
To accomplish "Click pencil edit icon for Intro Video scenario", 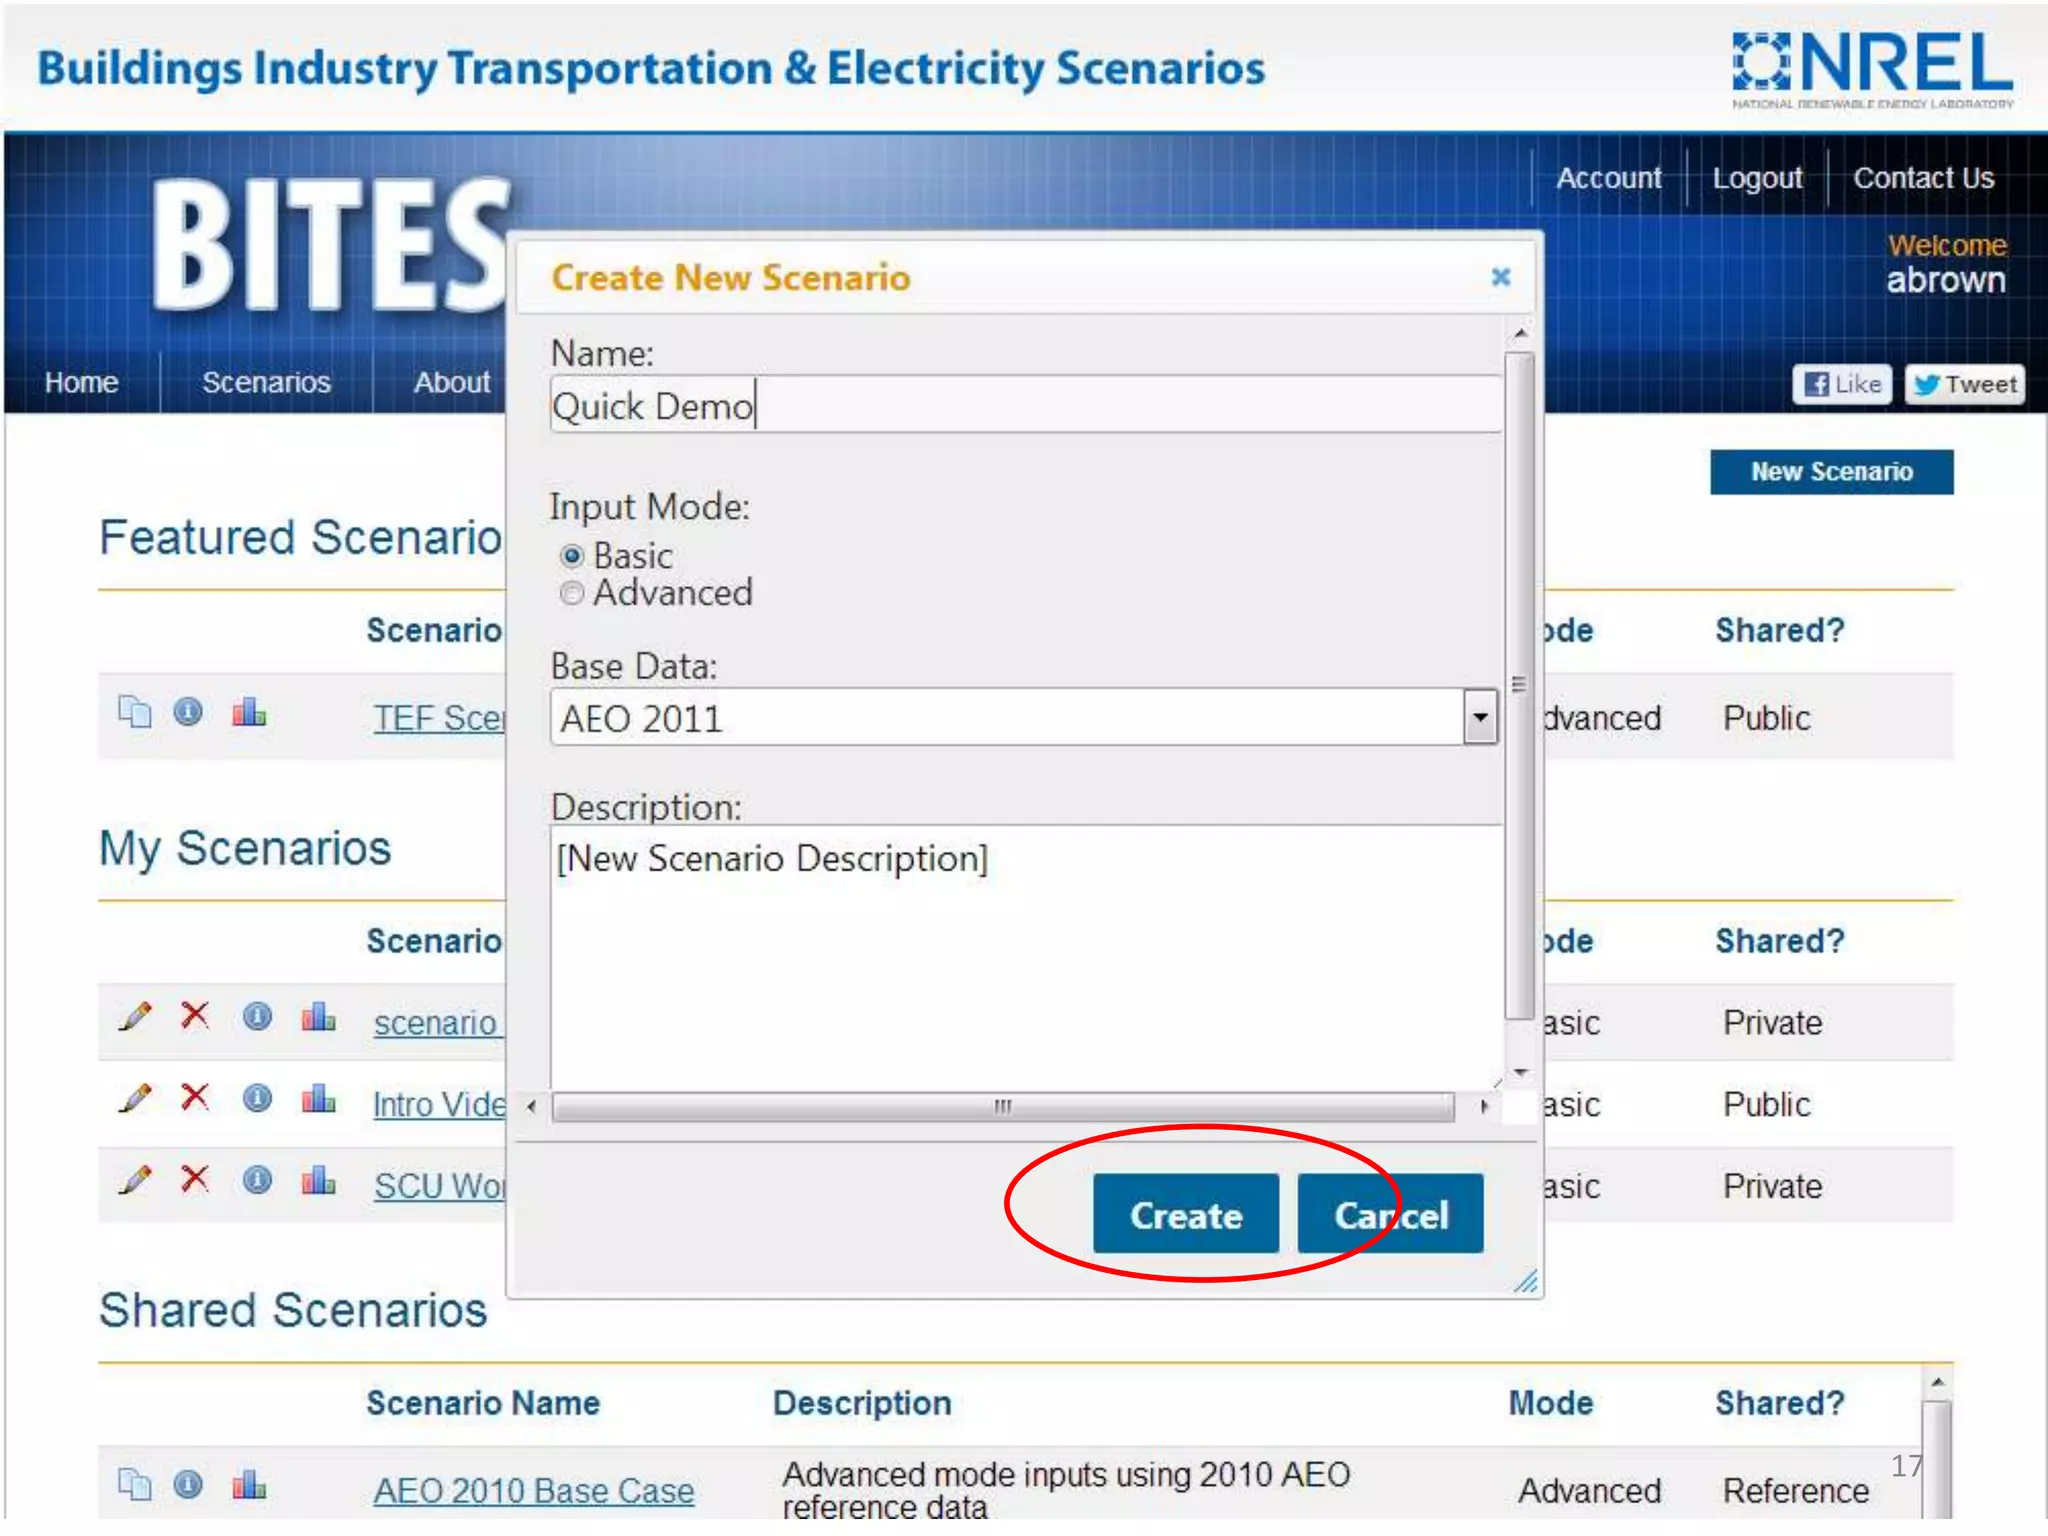I will coord(135,1099).
